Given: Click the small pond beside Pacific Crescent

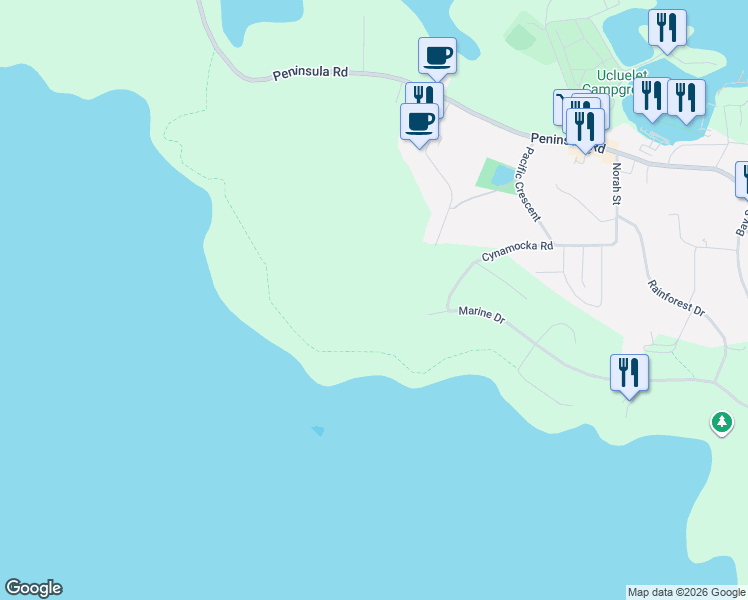Looking at the screenshot, I should pyautogui.click(x=502, y=176).
